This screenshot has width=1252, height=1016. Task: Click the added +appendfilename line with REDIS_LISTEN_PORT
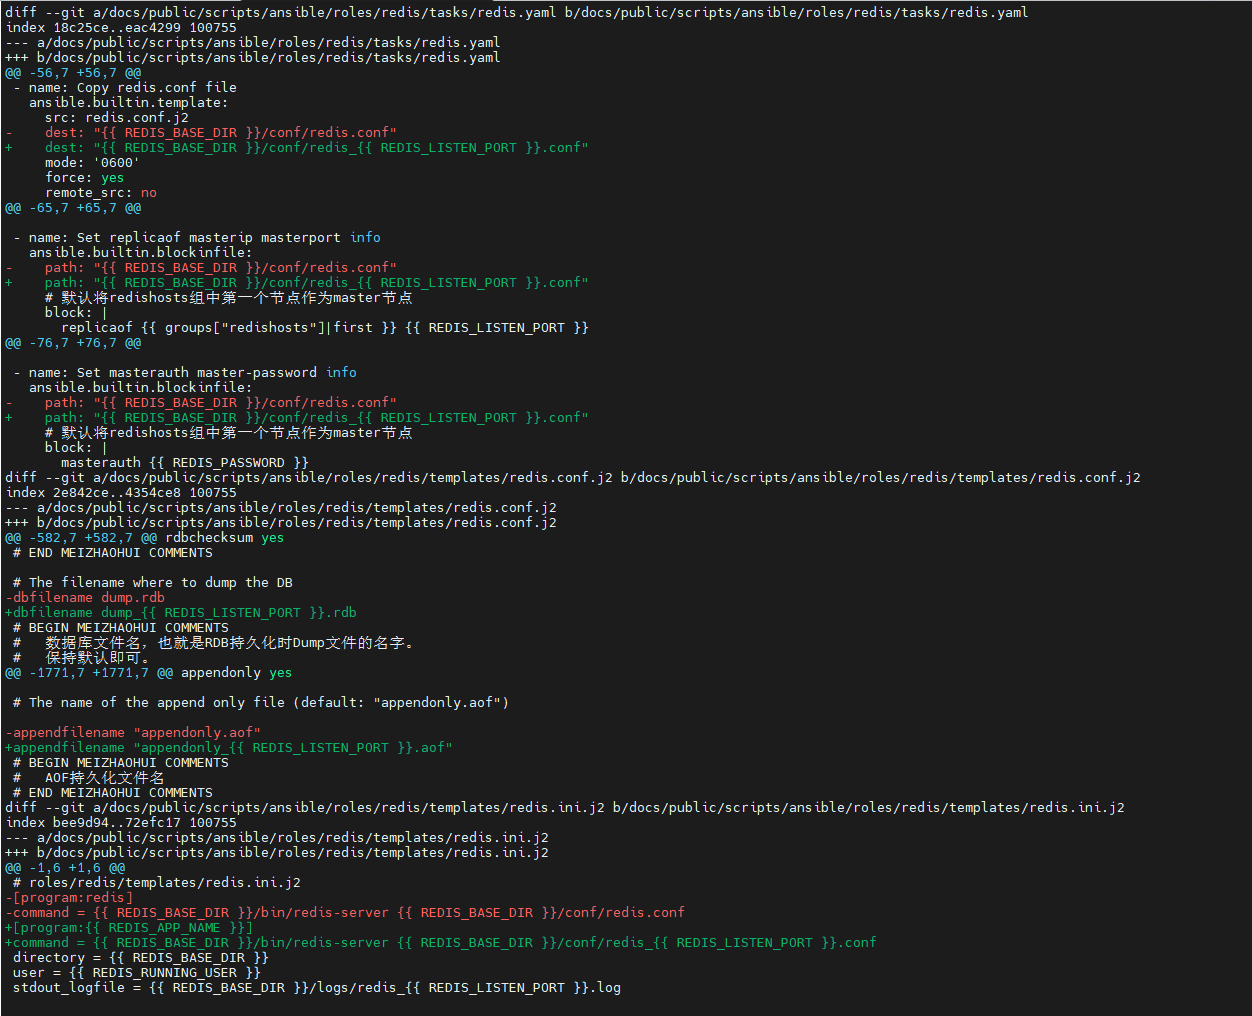click(x=229, y=747)
